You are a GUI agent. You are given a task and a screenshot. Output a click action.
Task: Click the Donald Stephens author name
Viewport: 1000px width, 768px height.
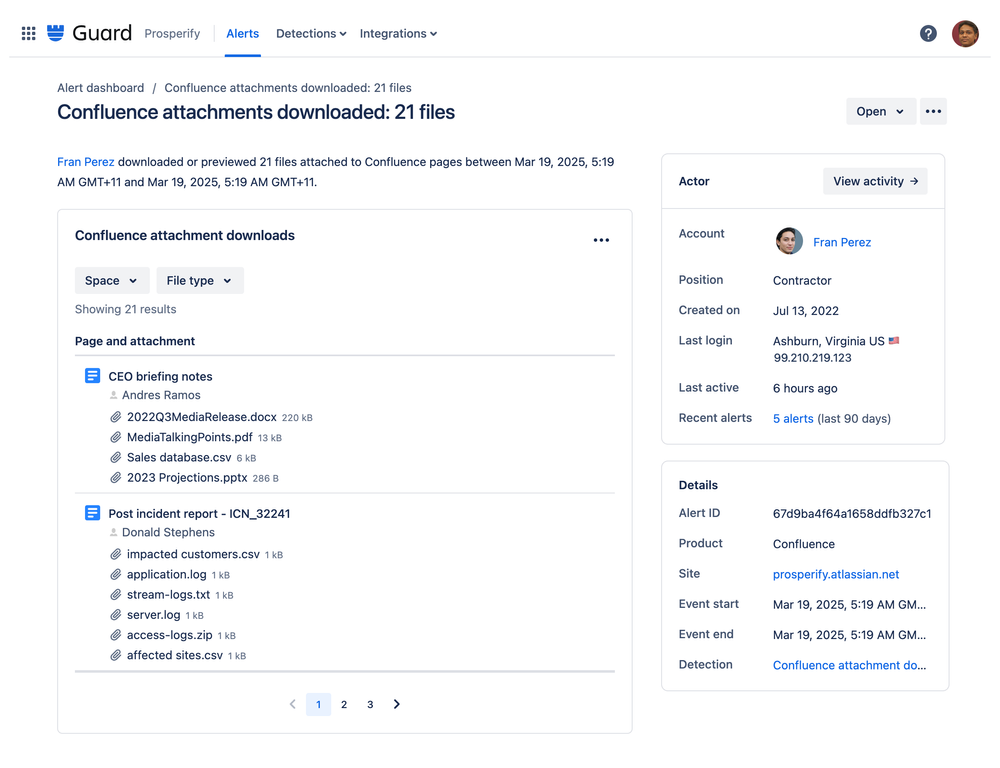click(168, 533)
